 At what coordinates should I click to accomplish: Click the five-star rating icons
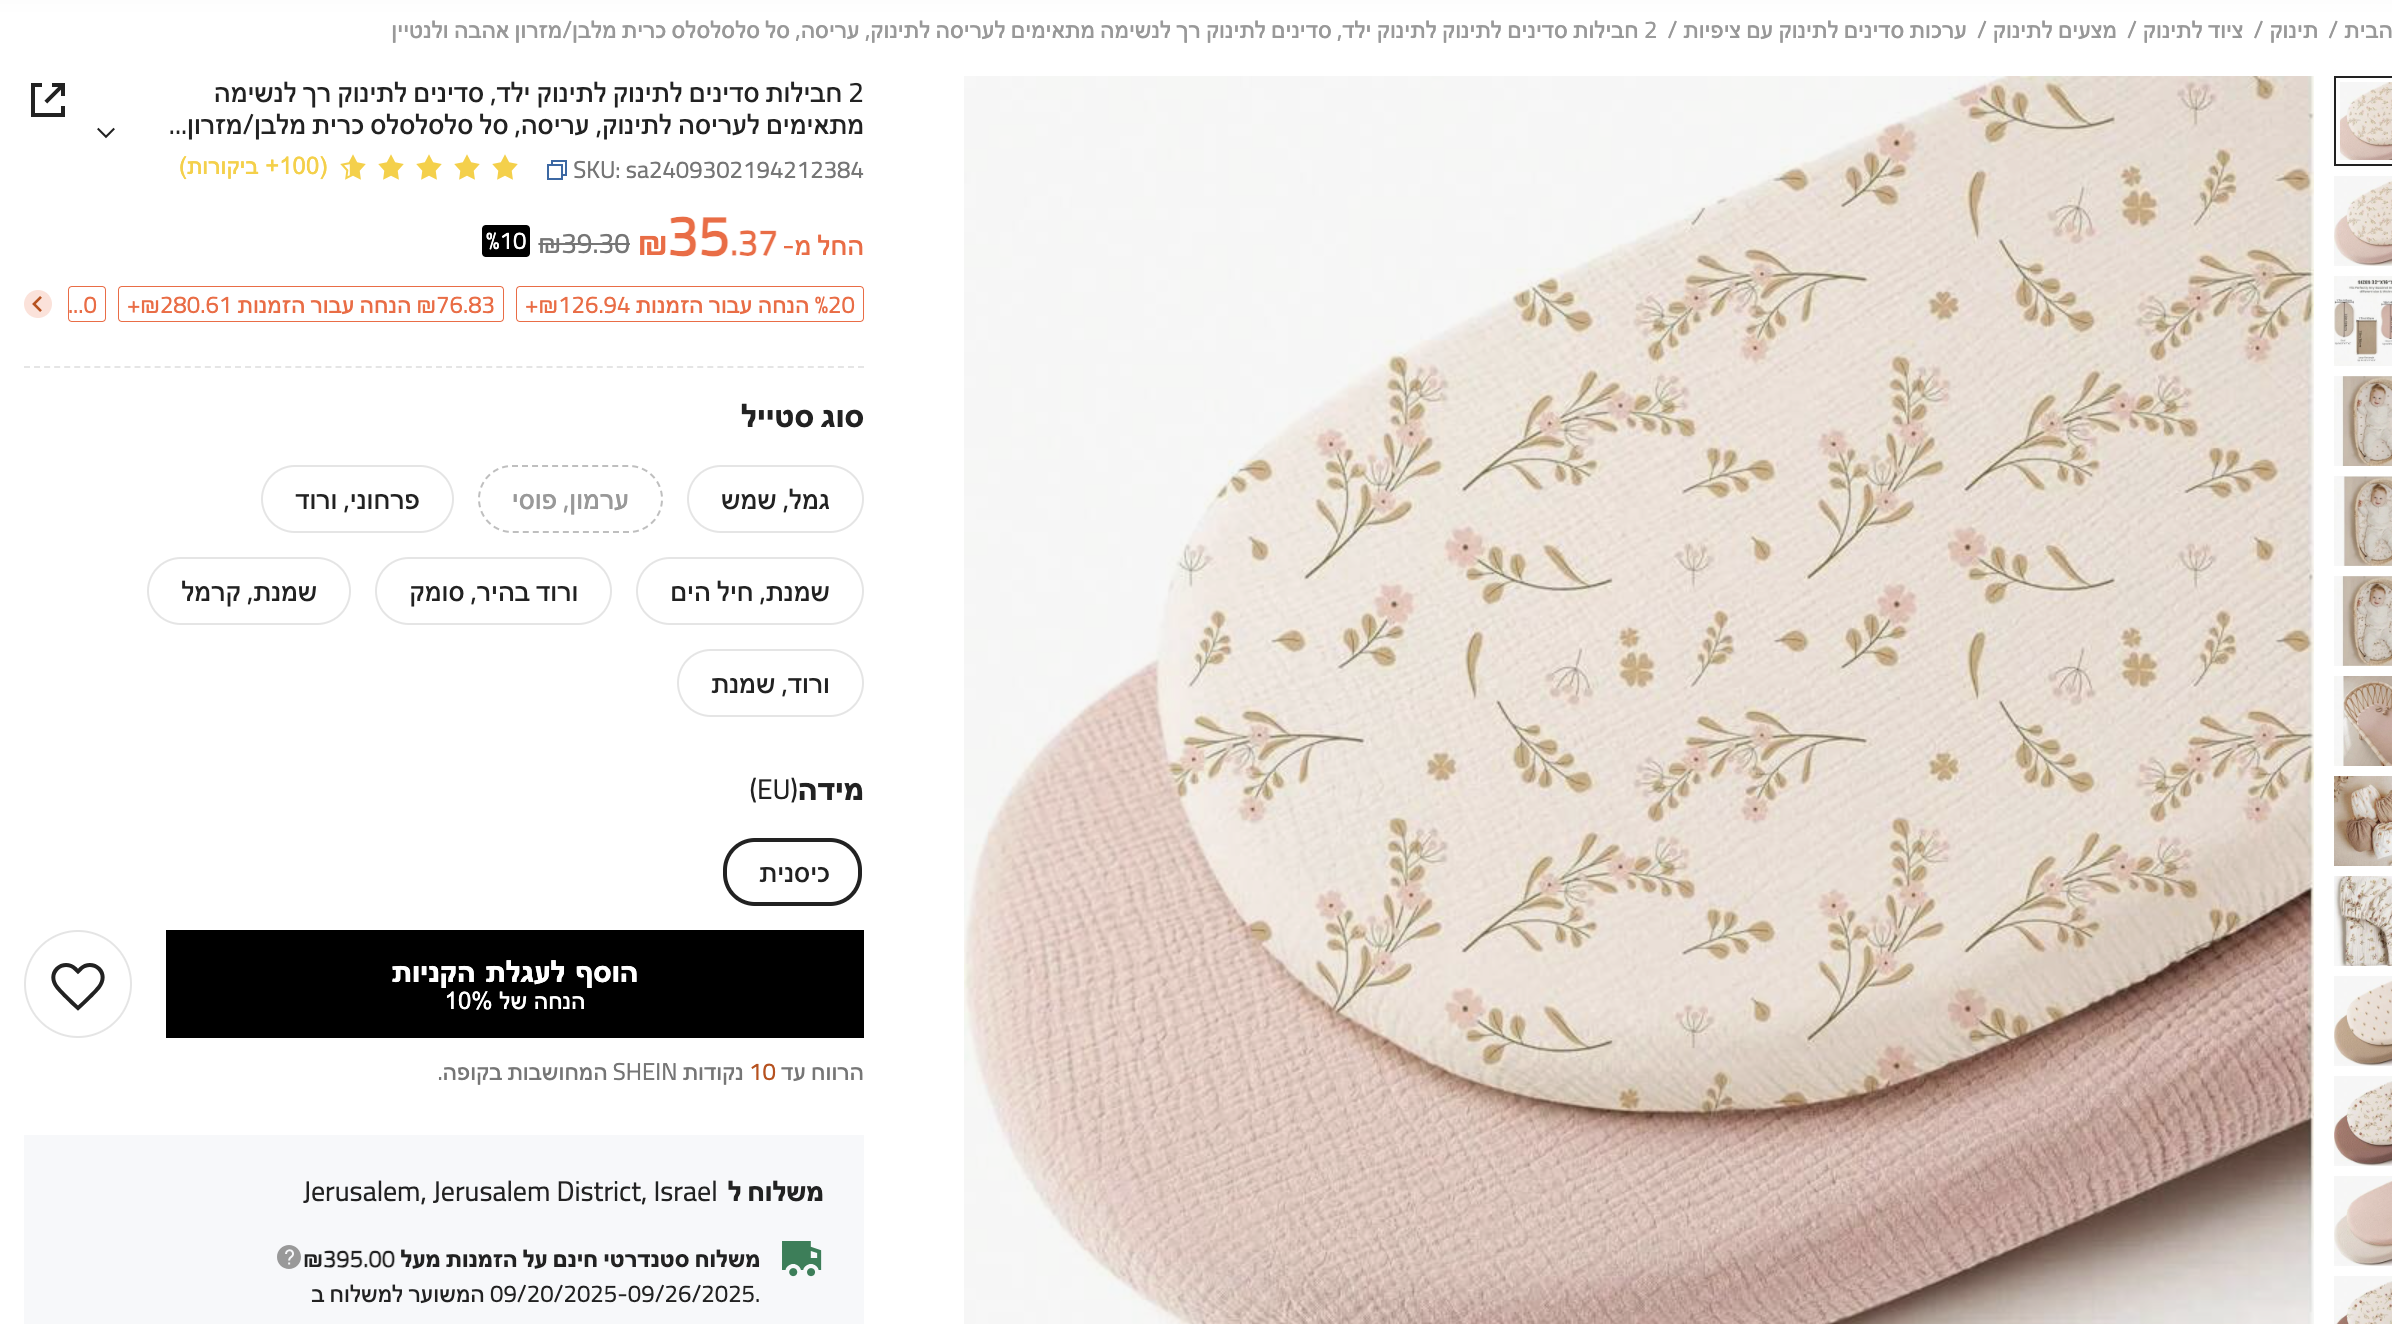pyautogui.click(x=429, y=168)
